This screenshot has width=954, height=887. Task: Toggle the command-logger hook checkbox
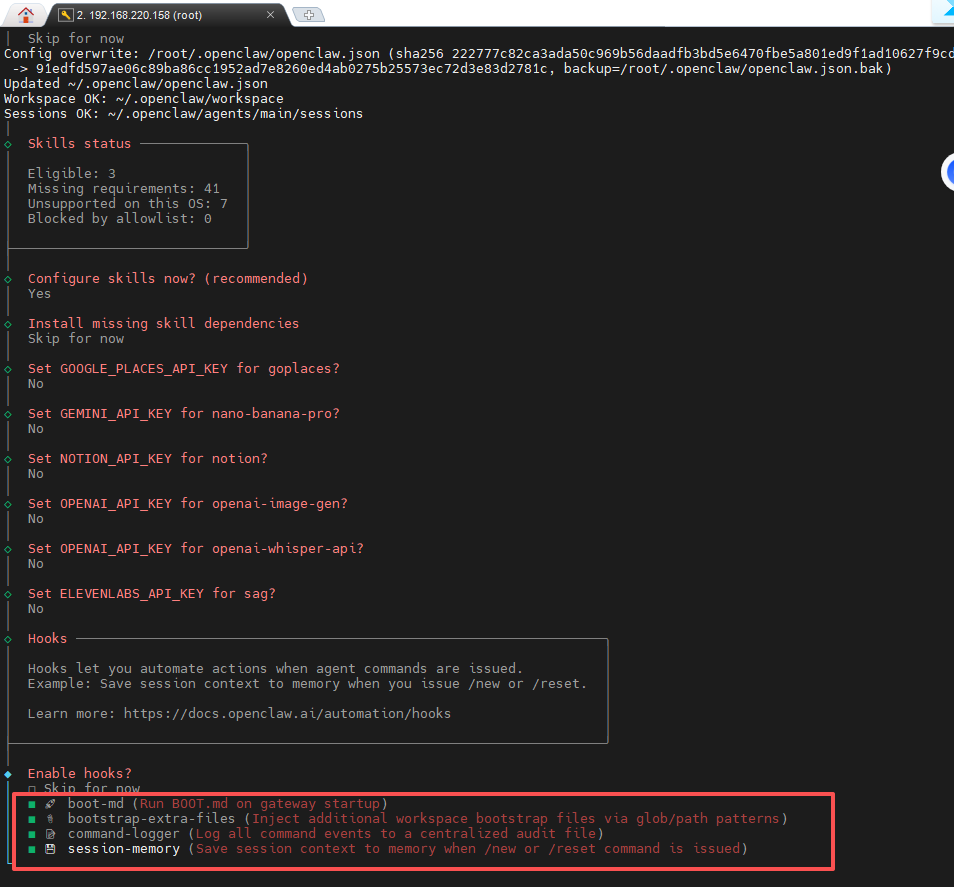click(32, 834)
